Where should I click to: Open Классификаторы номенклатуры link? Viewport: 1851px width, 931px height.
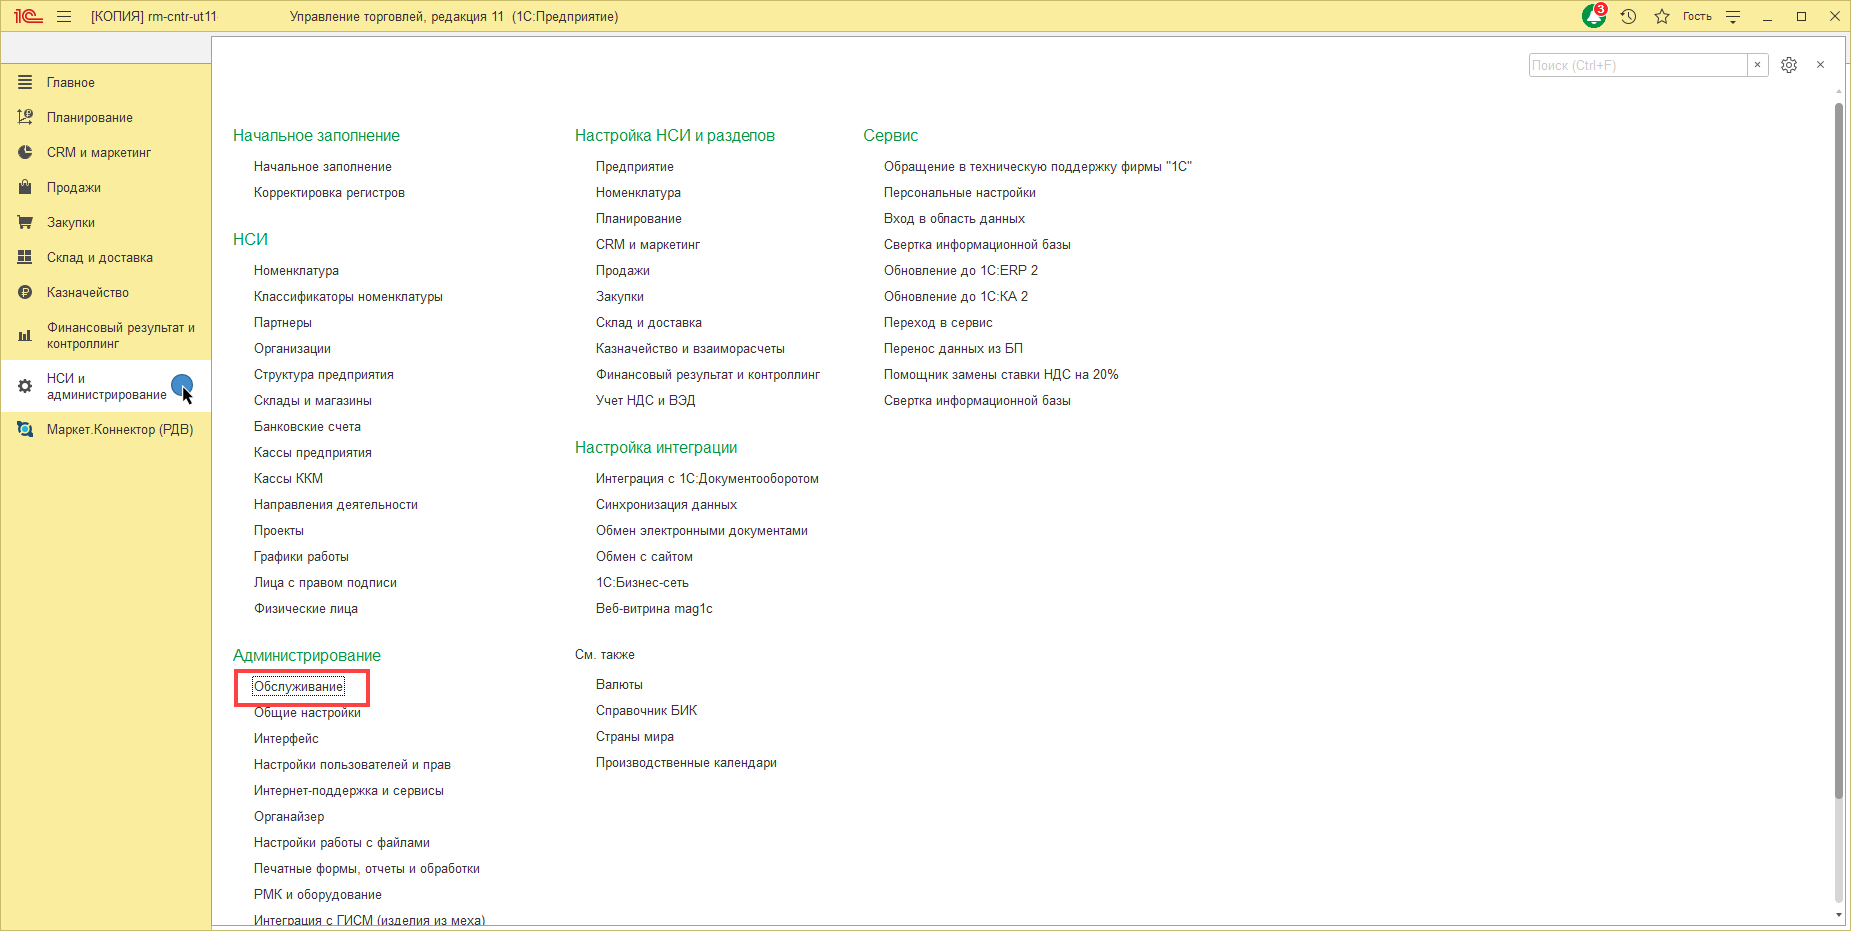[348, 297]
